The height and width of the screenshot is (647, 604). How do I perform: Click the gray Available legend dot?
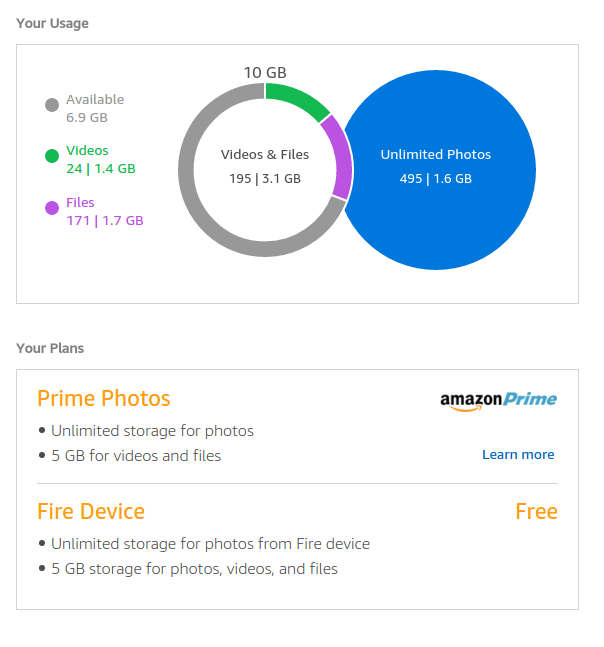52,105
